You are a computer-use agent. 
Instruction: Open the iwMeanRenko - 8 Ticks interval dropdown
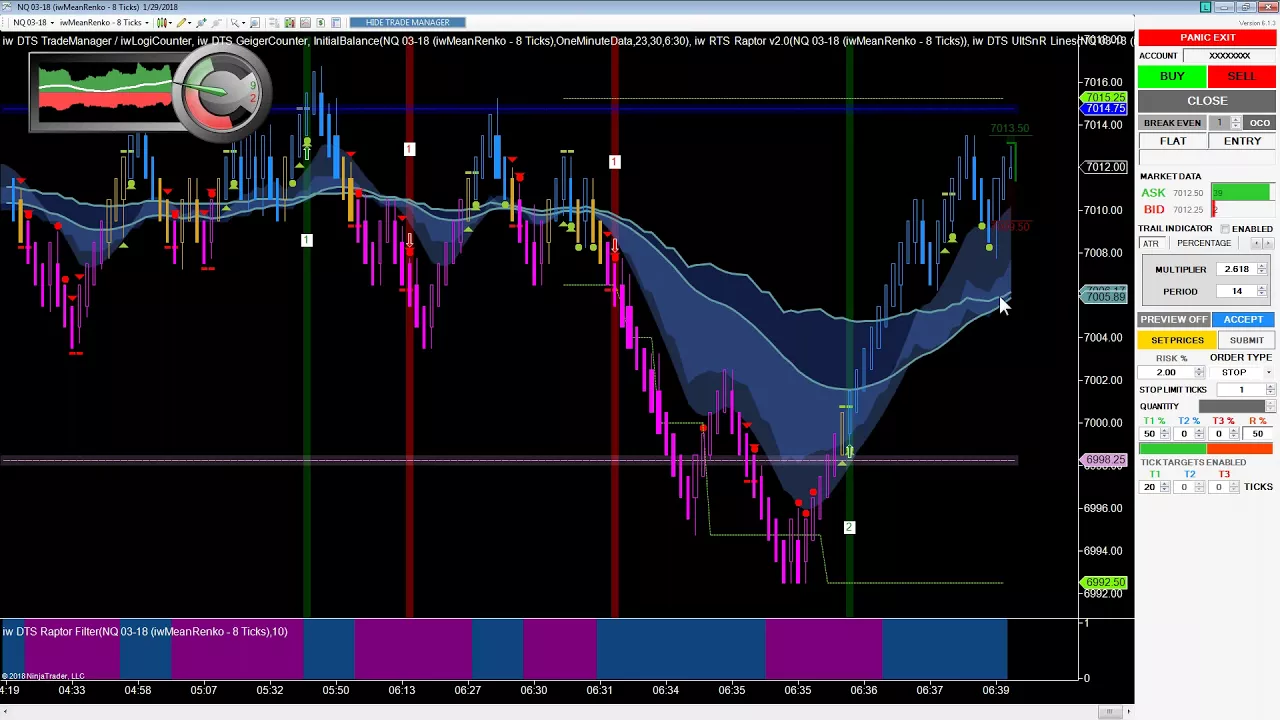coord(104,22)
